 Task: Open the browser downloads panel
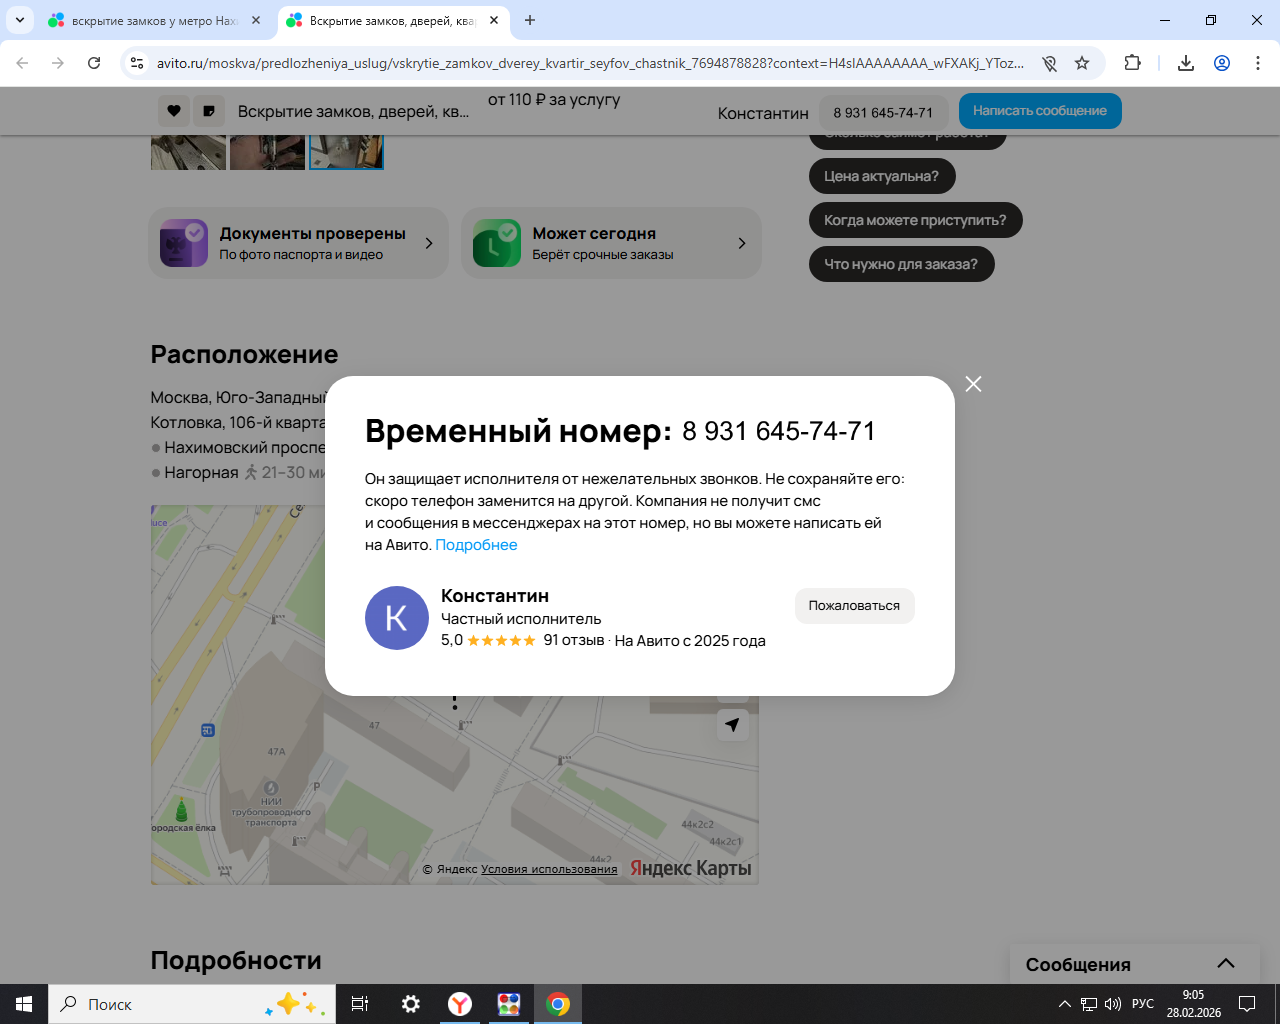pos(1186,63)
